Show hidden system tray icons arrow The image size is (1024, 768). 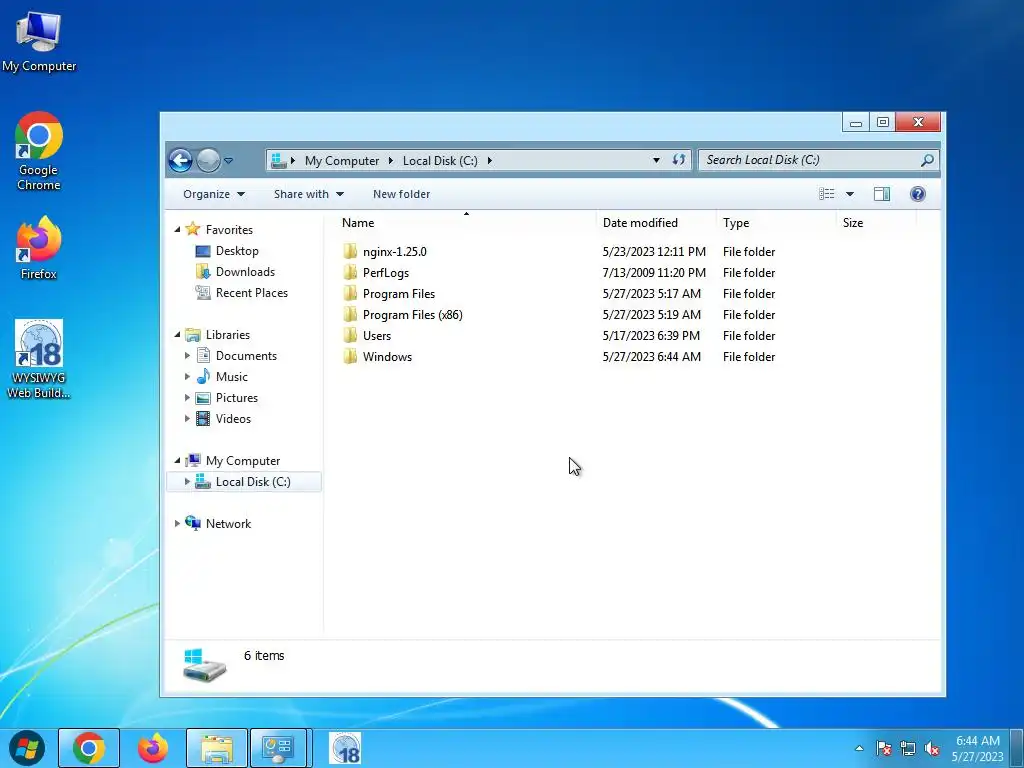point(859,748)
